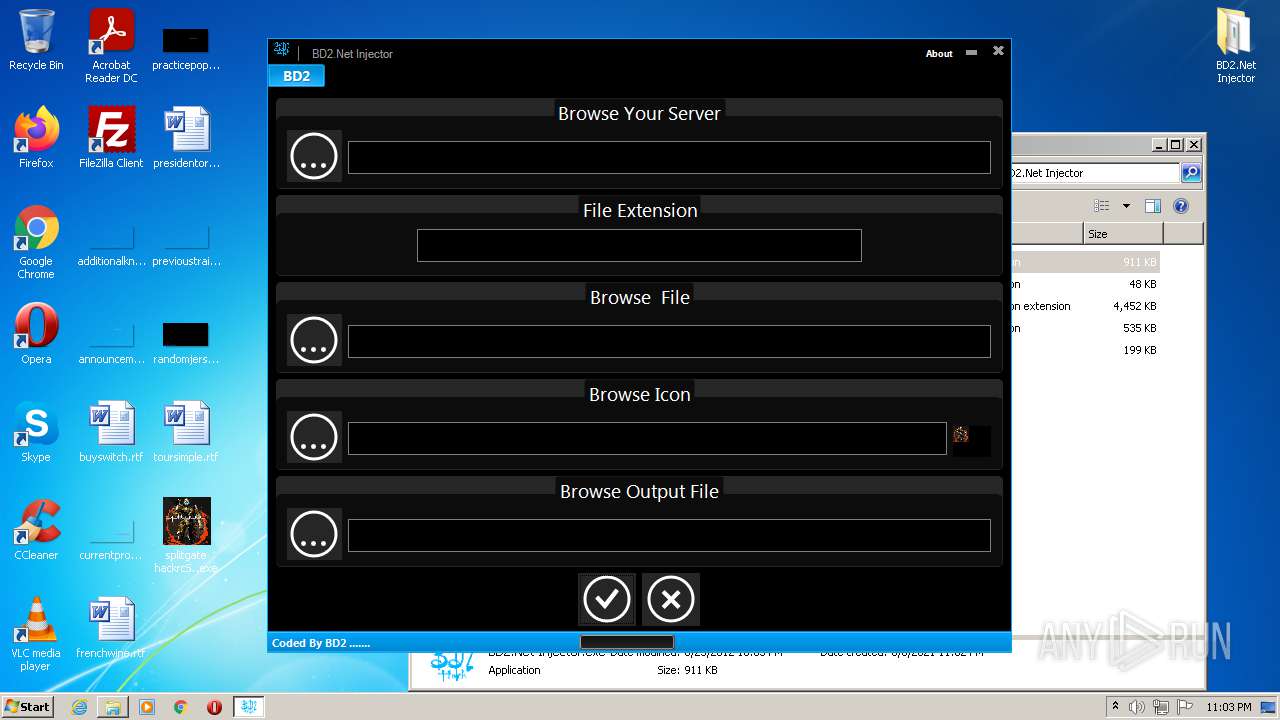The height and width of the screenshot is (720, 1280).
Task: Click the browse button for Your Server
Action: [314, 156]
